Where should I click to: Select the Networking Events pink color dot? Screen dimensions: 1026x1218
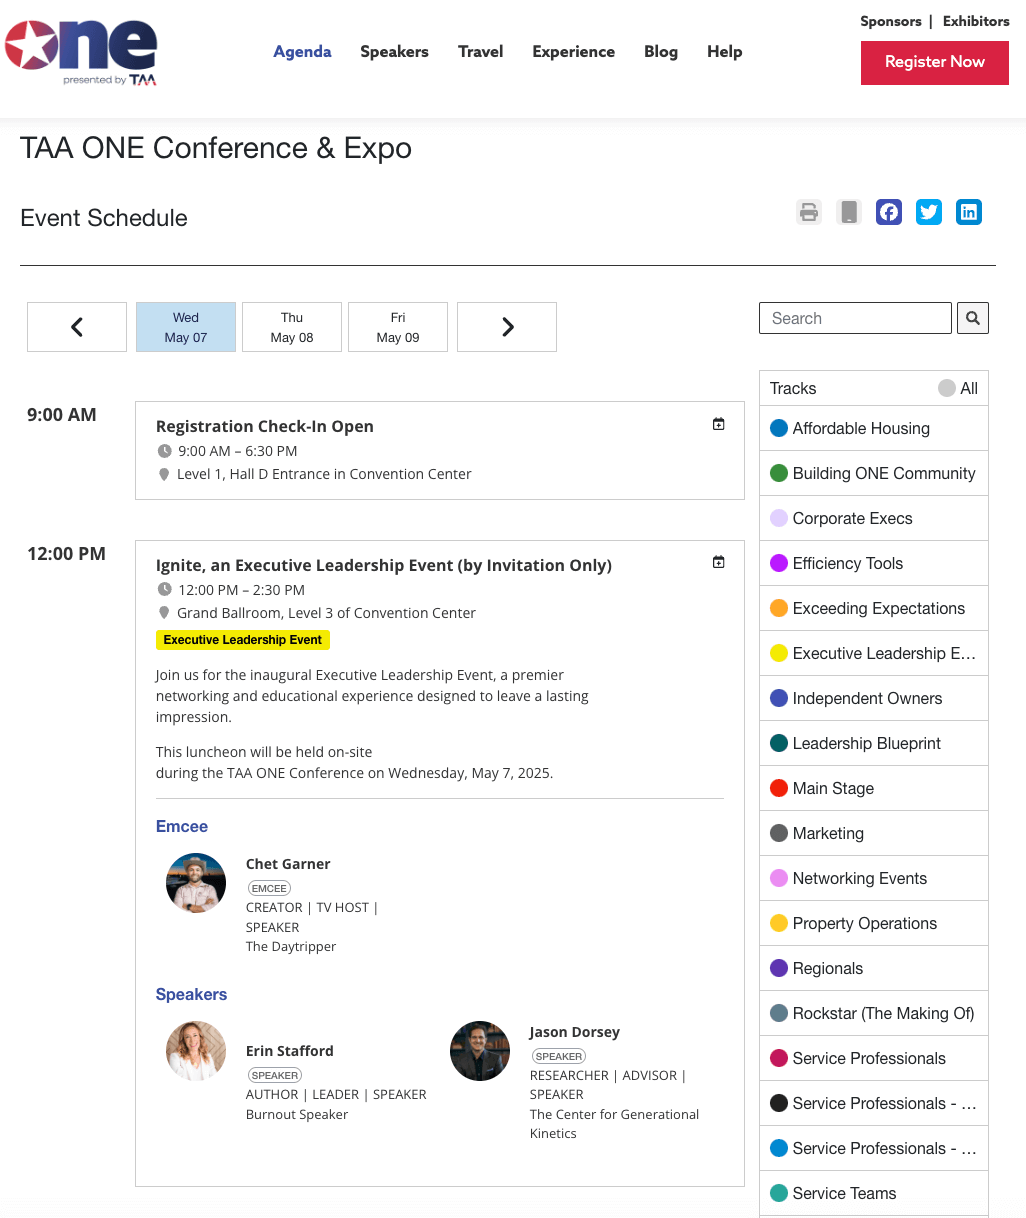click(x=778, y=878)
